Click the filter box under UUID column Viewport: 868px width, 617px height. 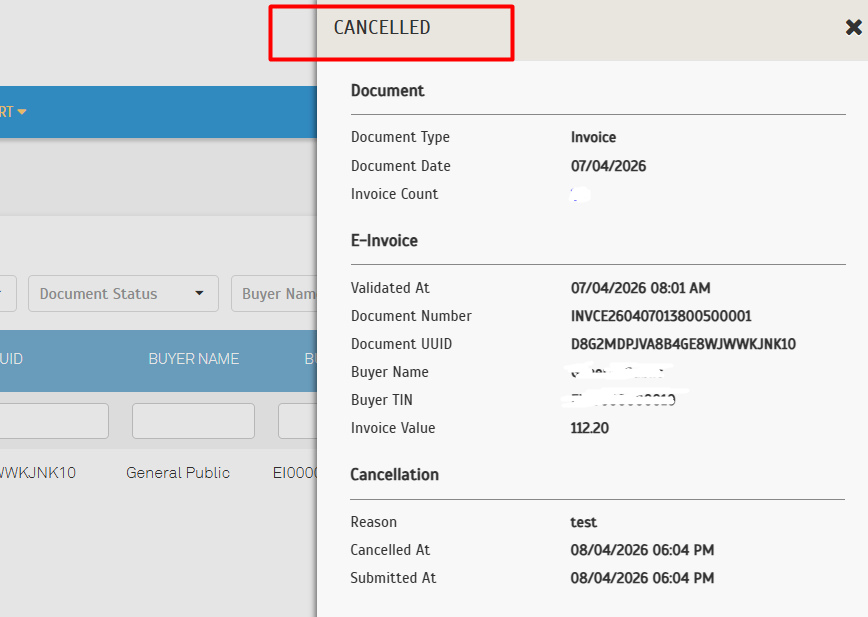[52, 421]
